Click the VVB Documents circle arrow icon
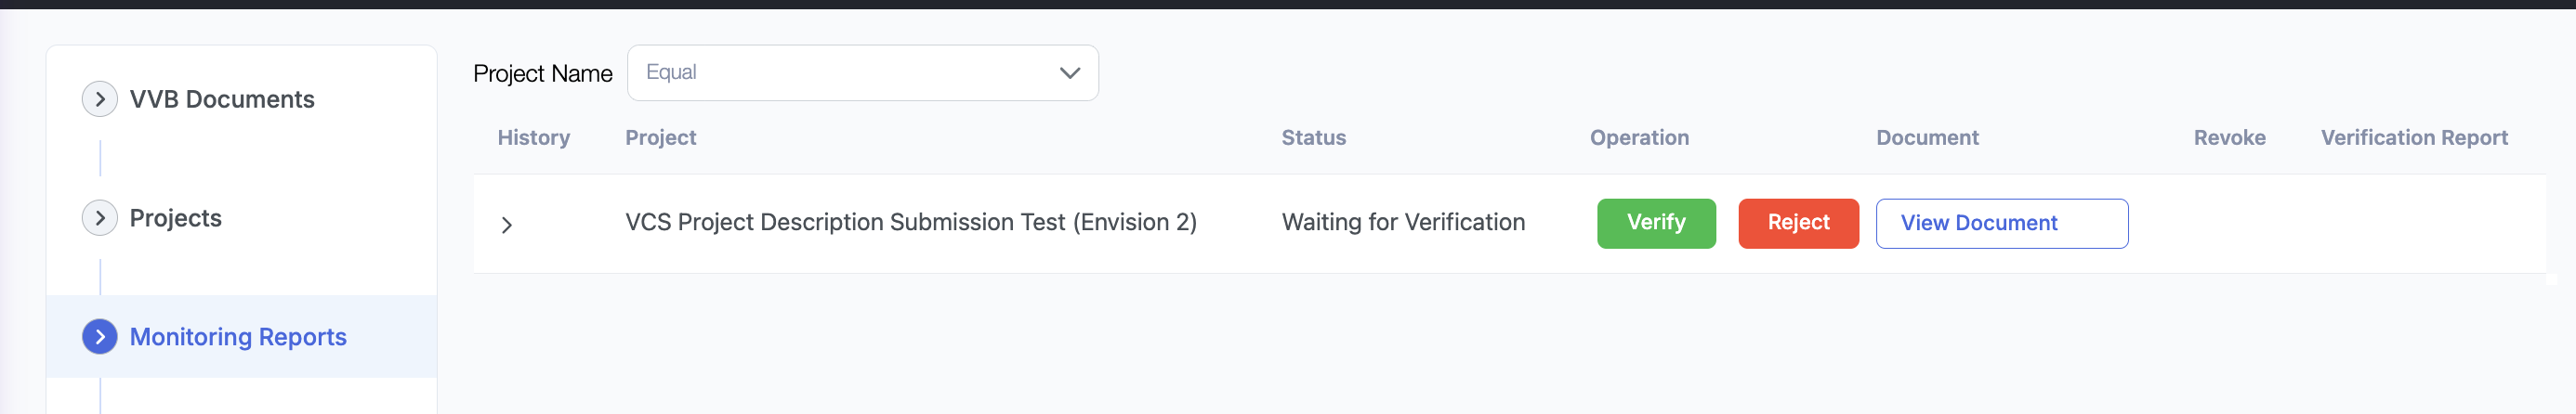 [99, 99]
